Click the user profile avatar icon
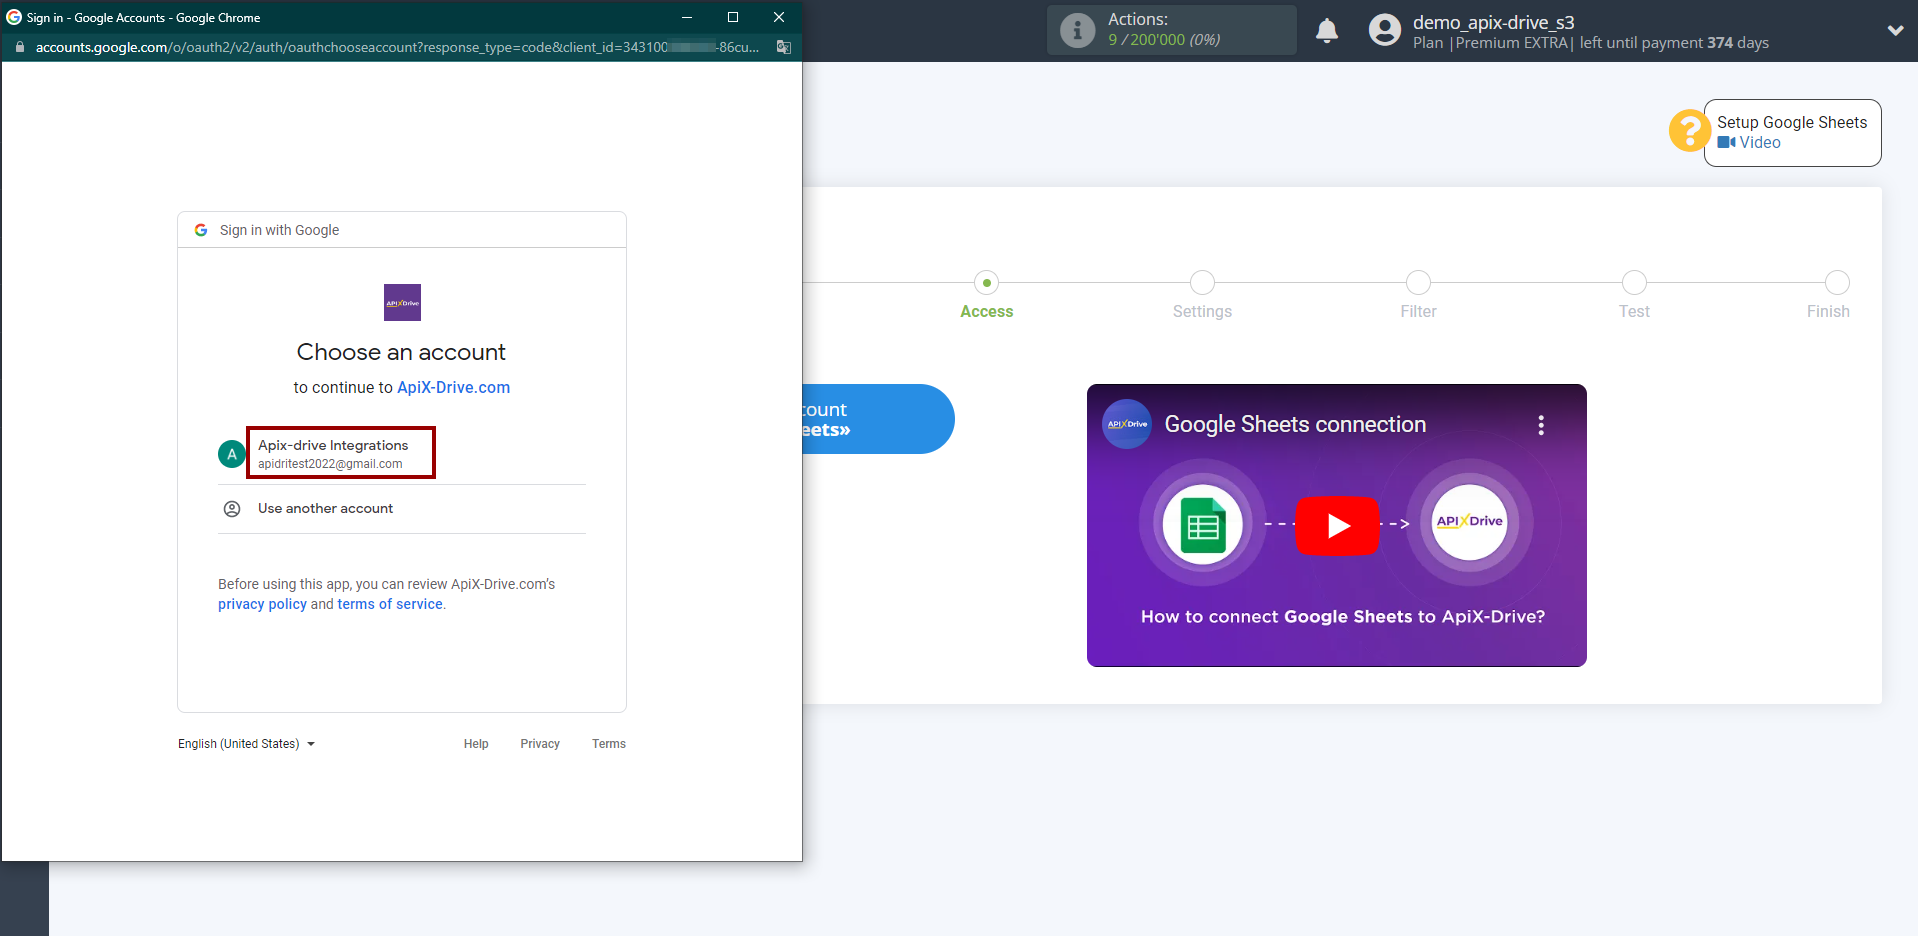 click(x=1385, y=30)
